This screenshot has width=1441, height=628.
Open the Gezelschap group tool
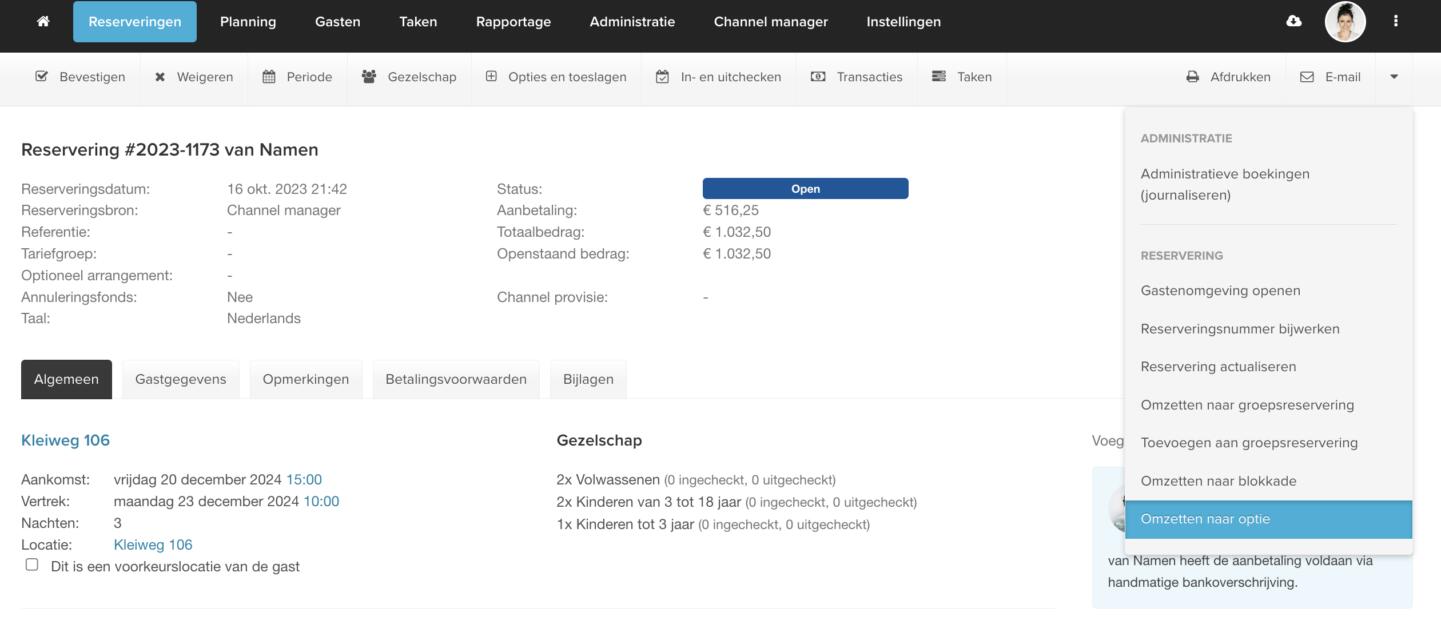pyautogui.click(x=408, y=77)
